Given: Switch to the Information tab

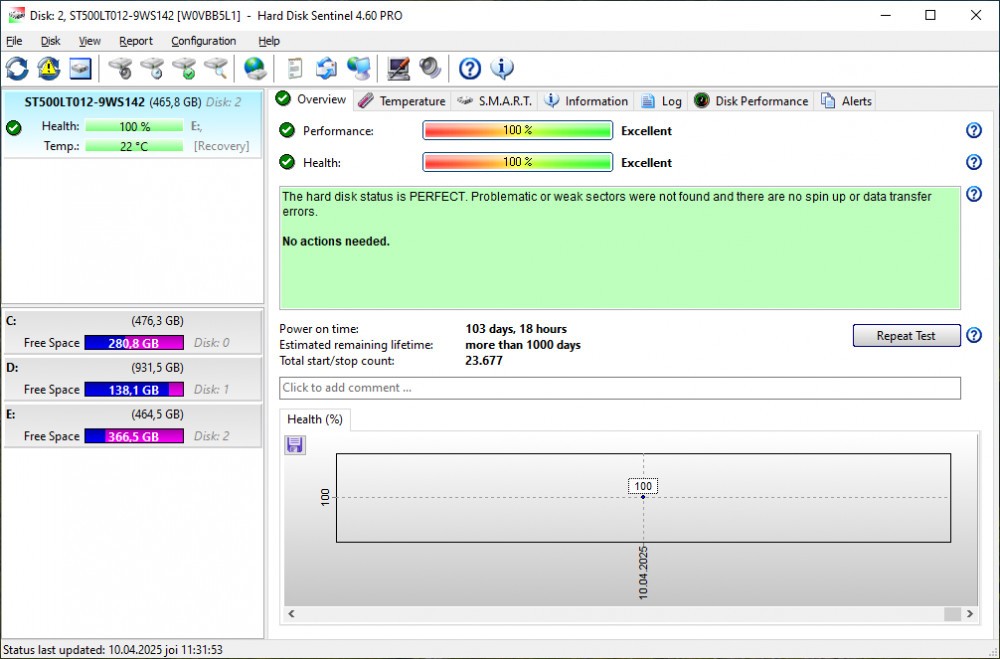Looking at the screenshot, I should (586, 101).
